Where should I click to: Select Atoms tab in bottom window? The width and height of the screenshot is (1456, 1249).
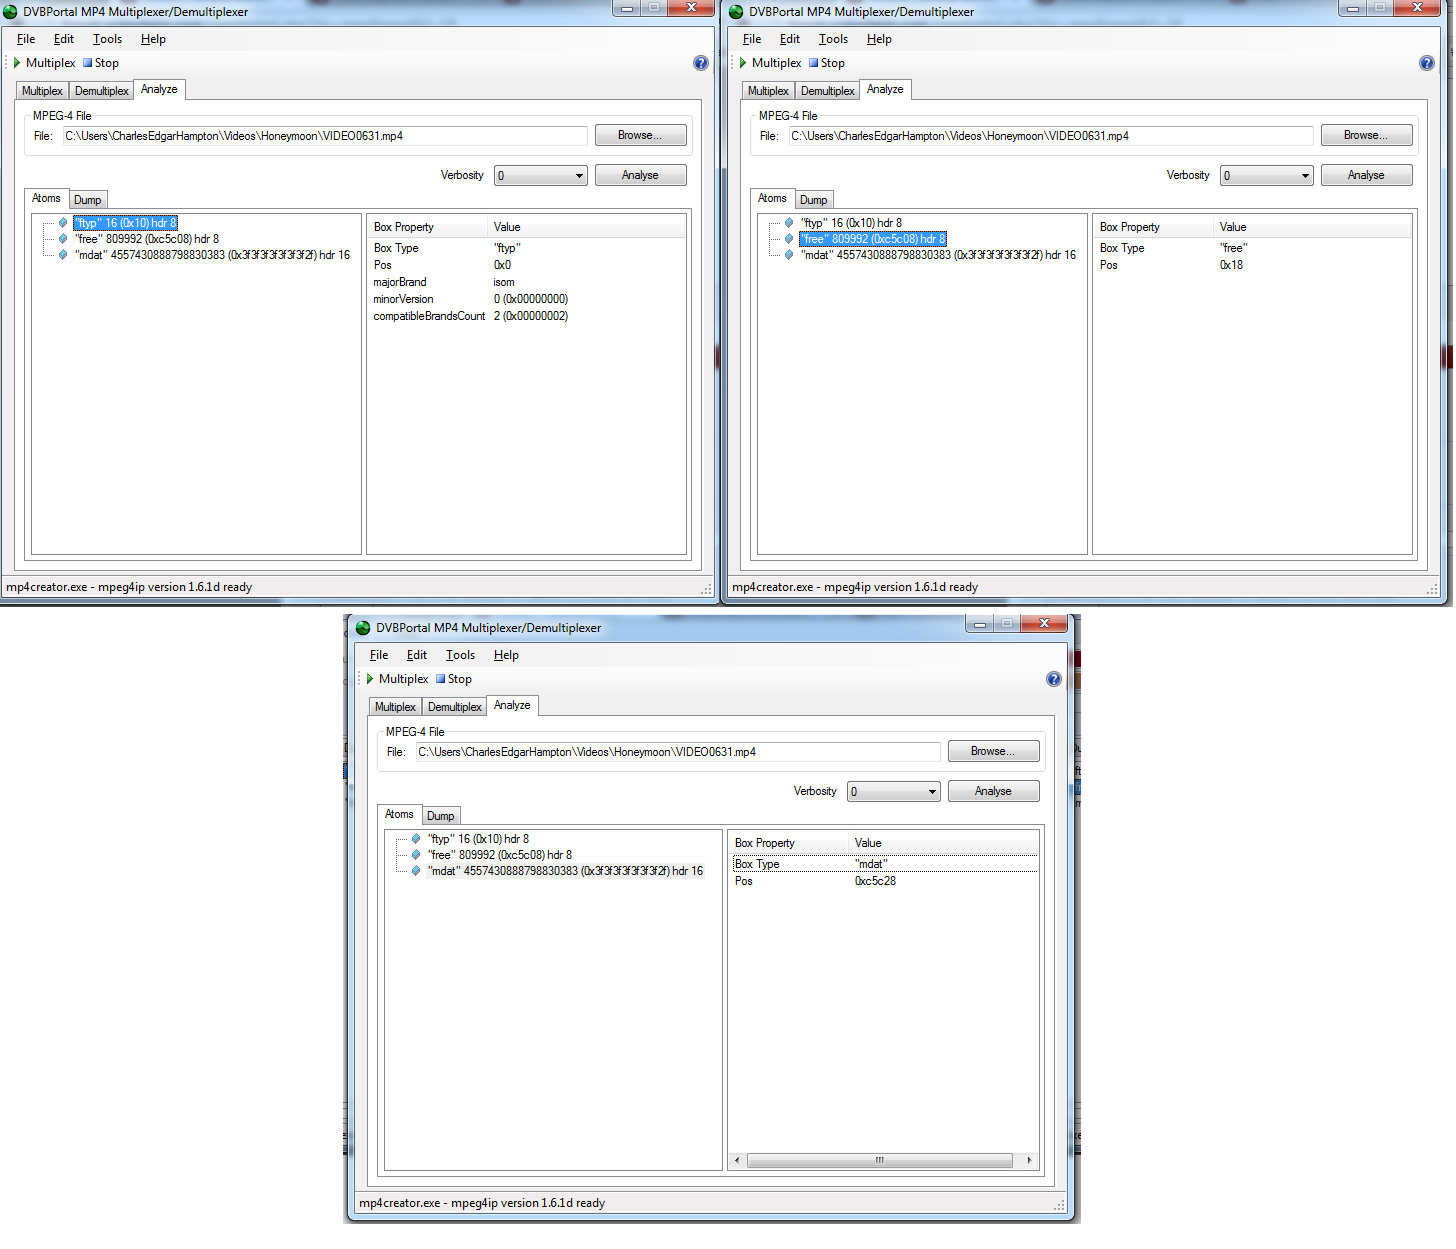(x=399, y=814)
